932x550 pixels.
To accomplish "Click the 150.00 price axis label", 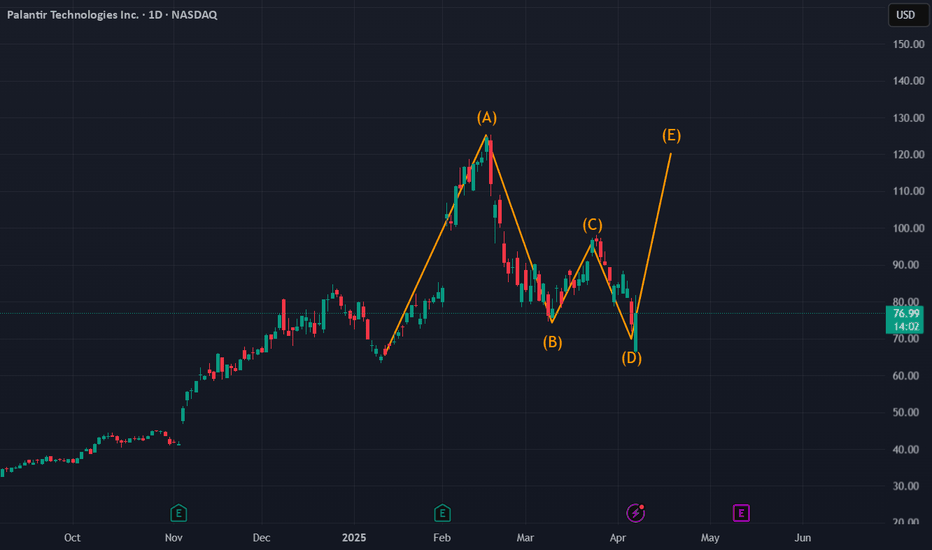I will click(909, 44).
